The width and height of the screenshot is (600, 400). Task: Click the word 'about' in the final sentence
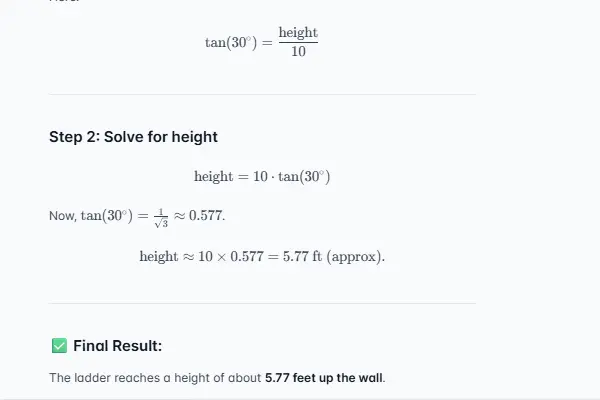pyautogui.click(x=246, y=378)
